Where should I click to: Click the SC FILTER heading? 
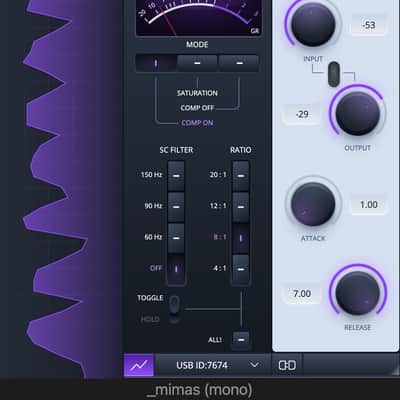coord(176,150)
